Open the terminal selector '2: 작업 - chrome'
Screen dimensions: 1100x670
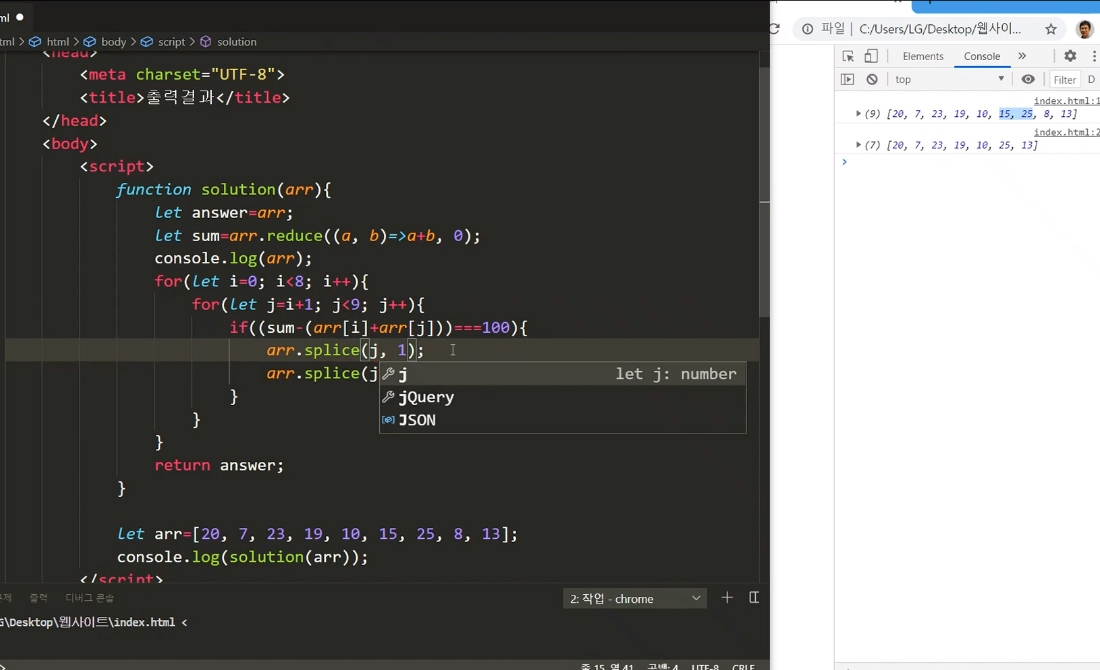(635, 598)
